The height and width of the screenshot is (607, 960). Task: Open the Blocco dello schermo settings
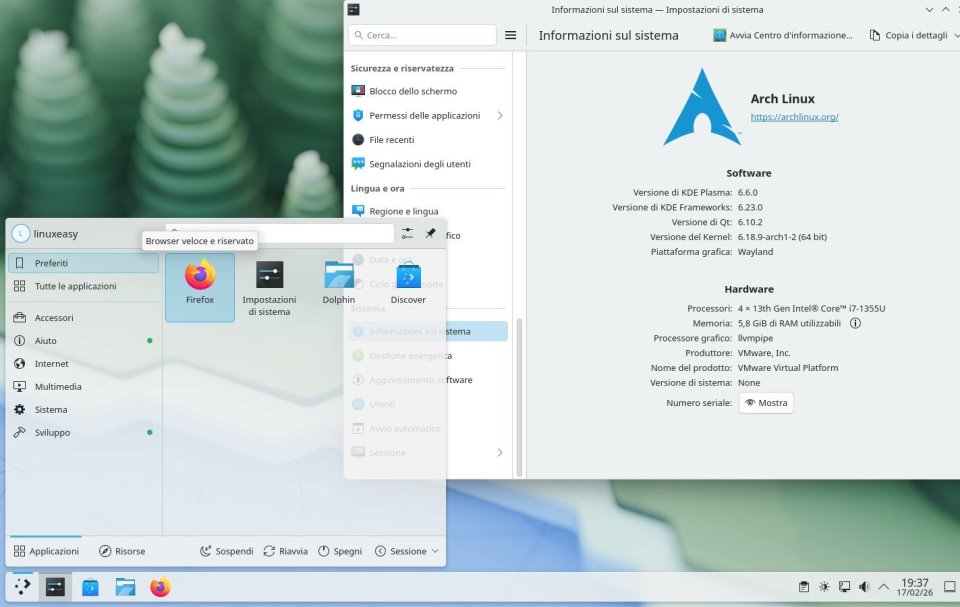click(x=412, y=91)
